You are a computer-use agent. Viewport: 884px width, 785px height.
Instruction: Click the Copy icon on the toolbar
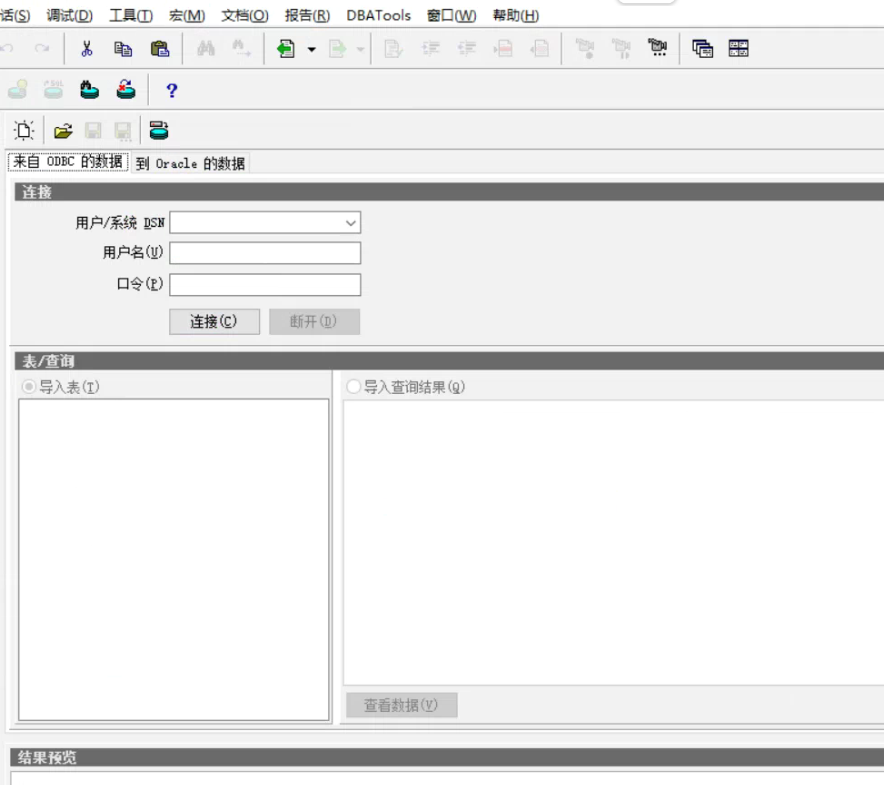tap(122, 47)
